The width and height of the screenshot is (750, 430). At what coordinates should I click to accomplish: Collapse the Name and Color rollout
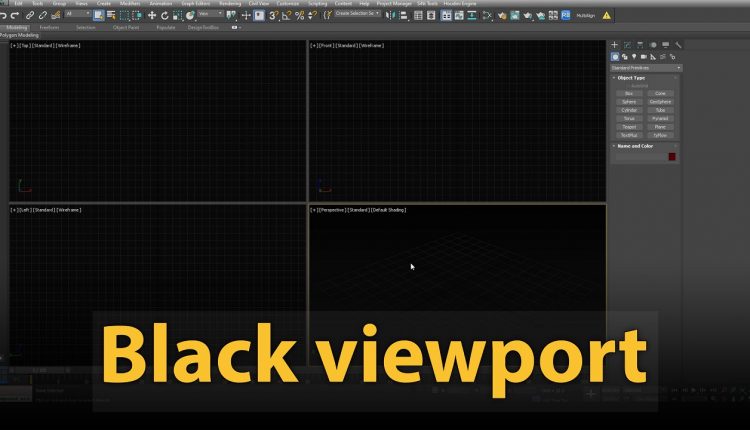[632, 146]
